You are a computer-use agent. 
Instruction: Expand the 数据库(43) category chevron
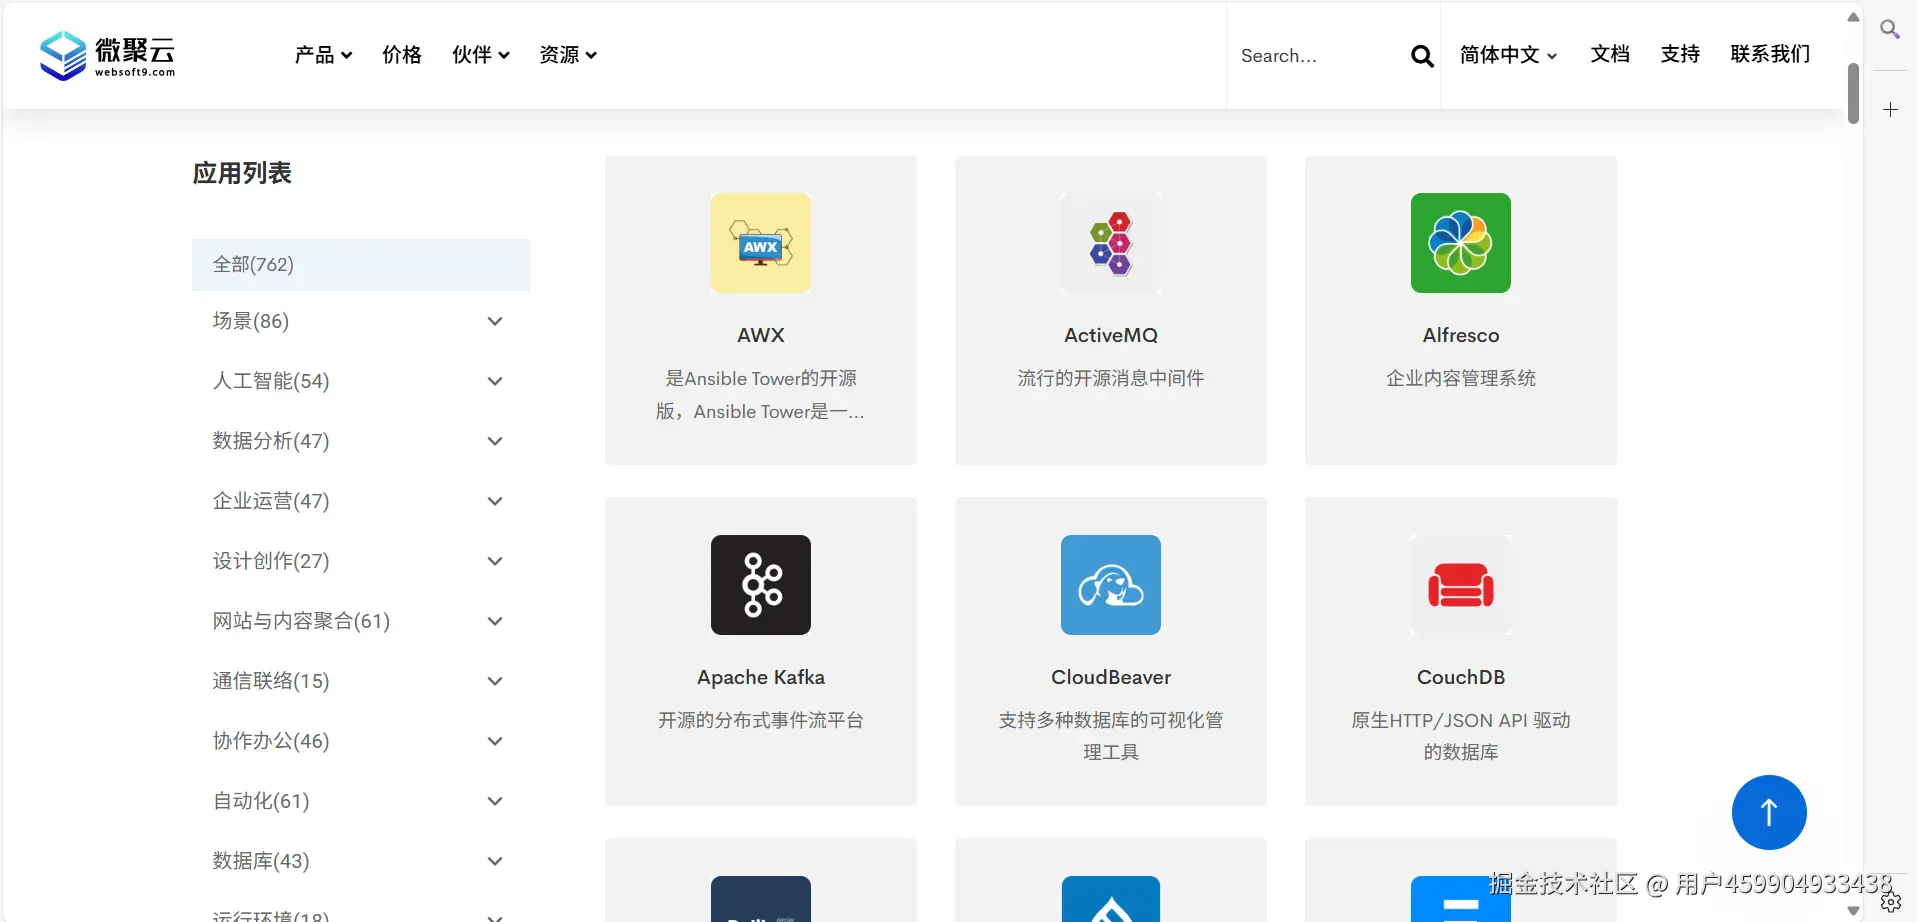click(x=494, y=861)
